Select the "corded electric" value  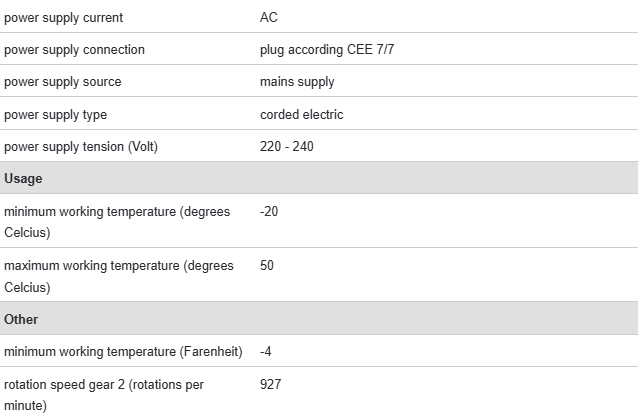301,115
